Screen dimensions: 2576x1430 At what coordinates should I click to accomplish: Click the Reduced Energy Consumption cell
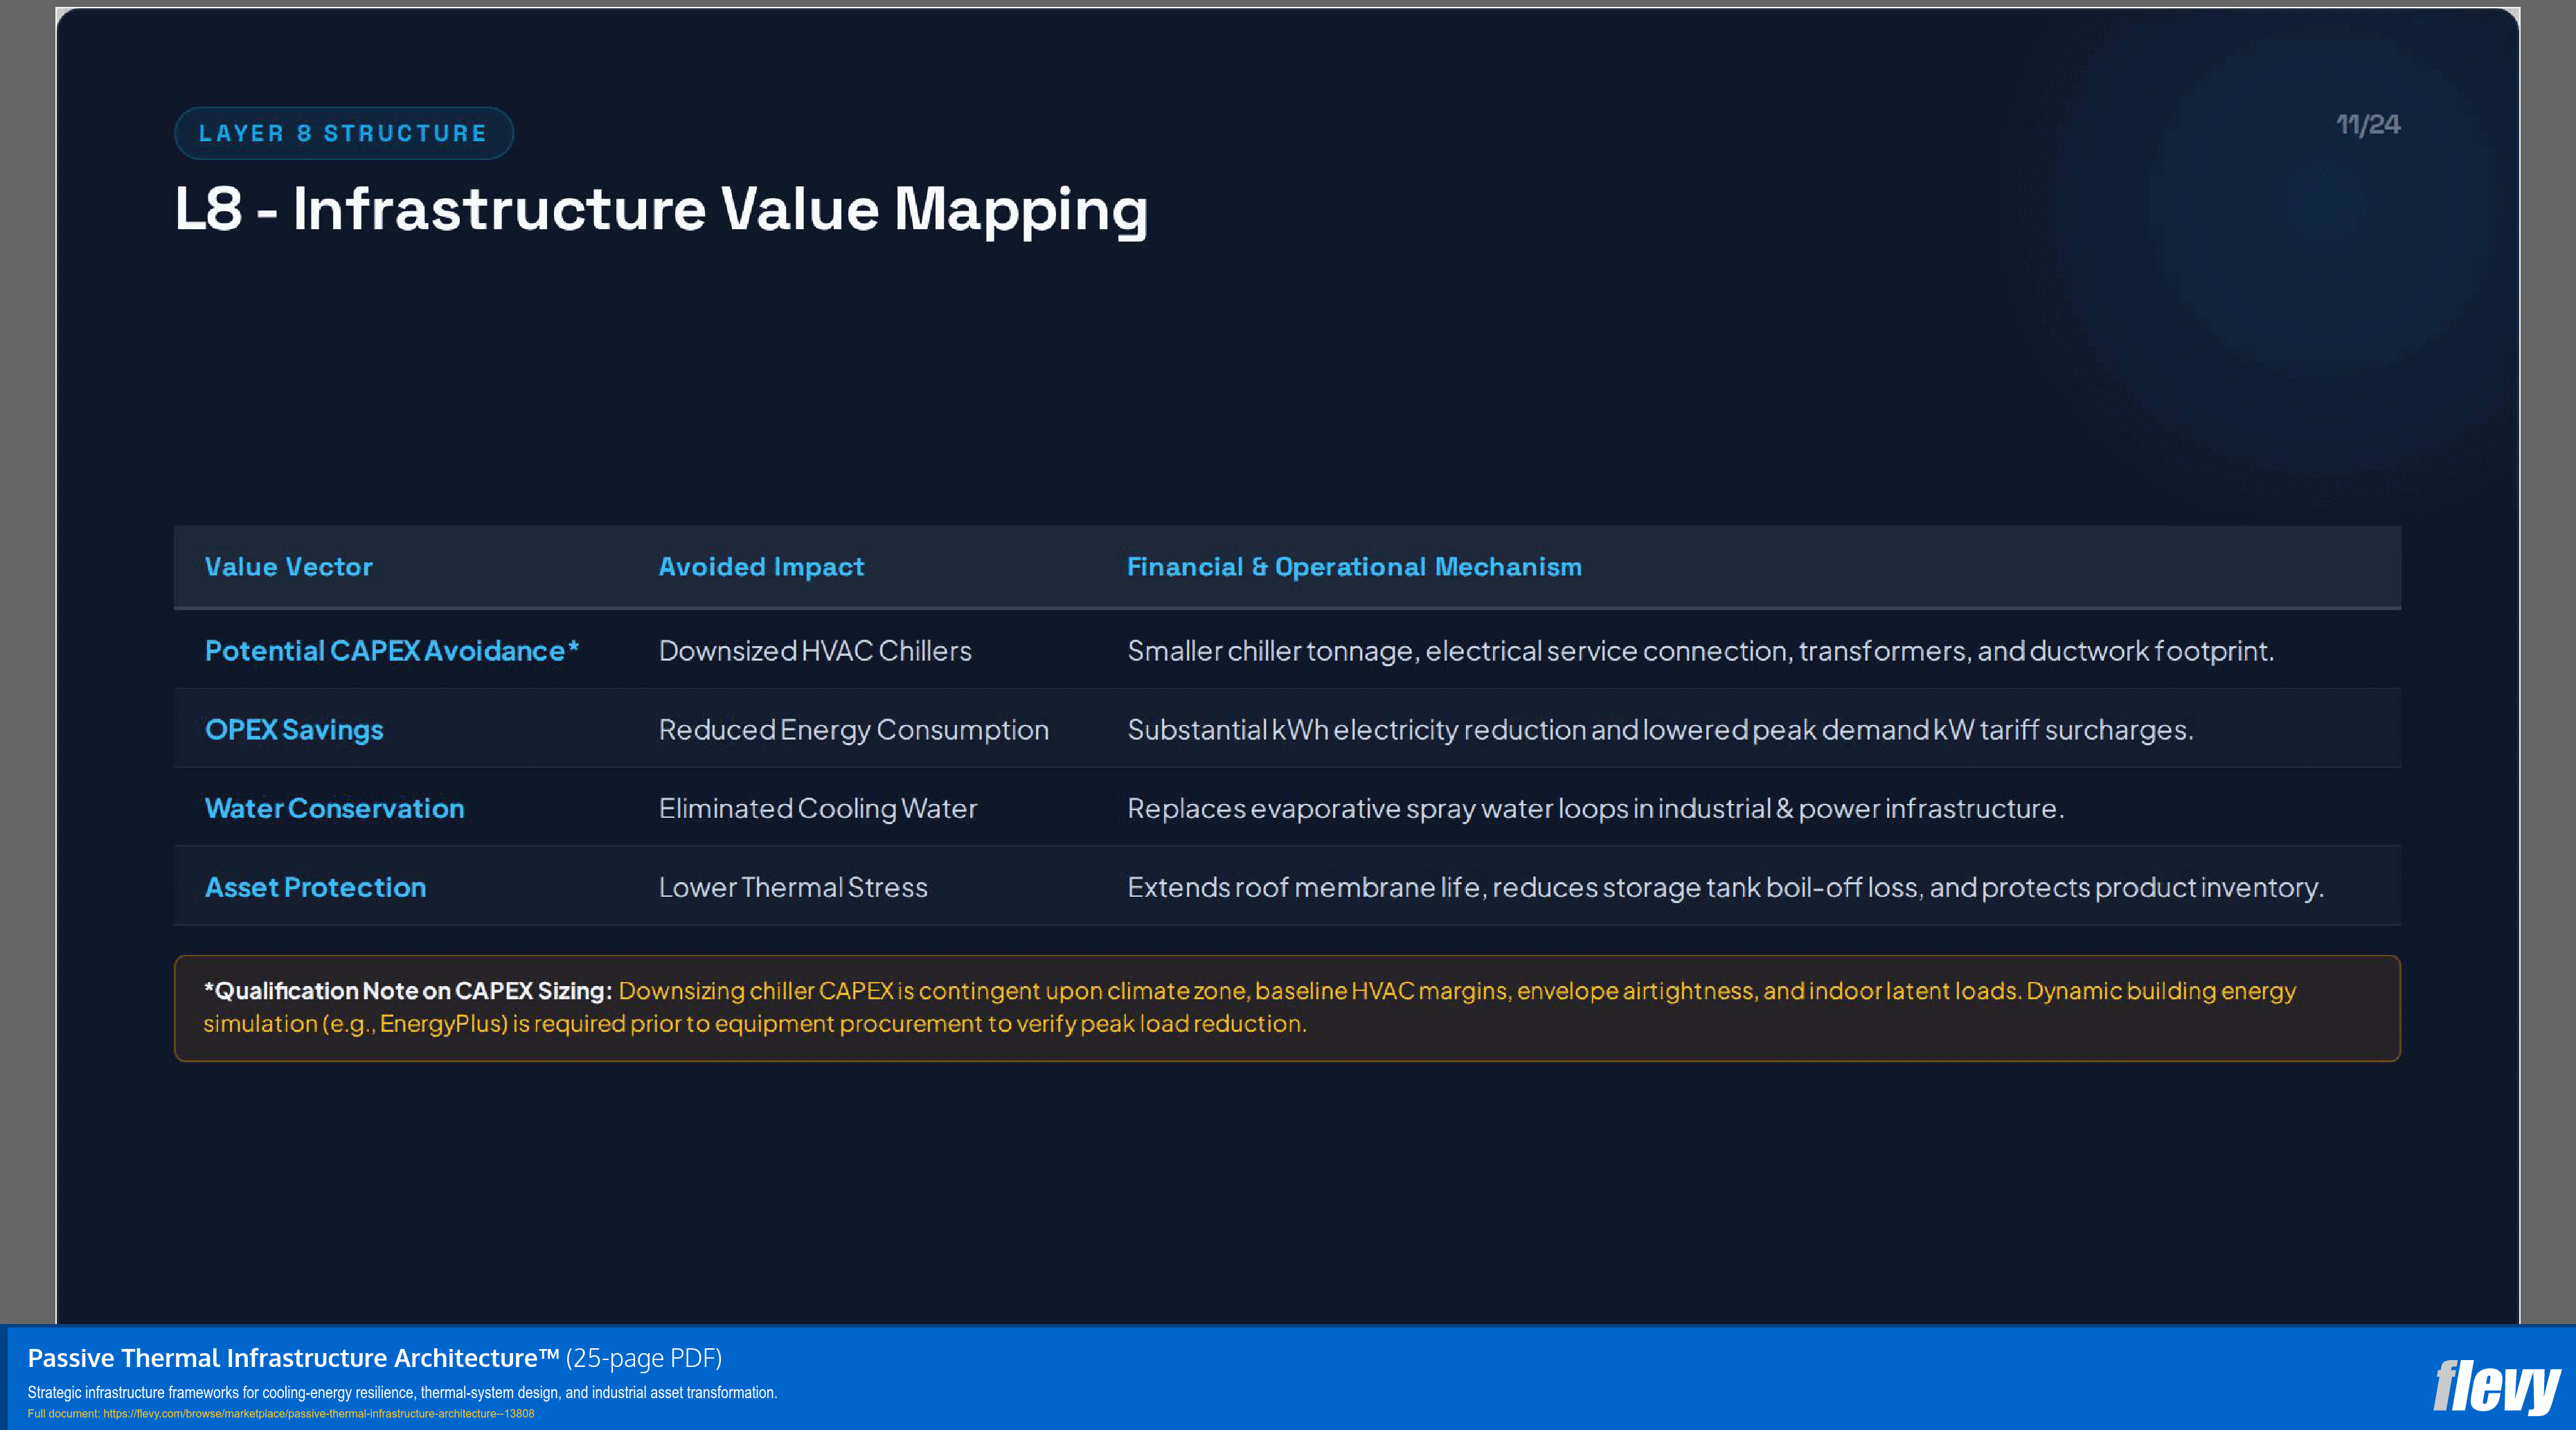(853, 730)
